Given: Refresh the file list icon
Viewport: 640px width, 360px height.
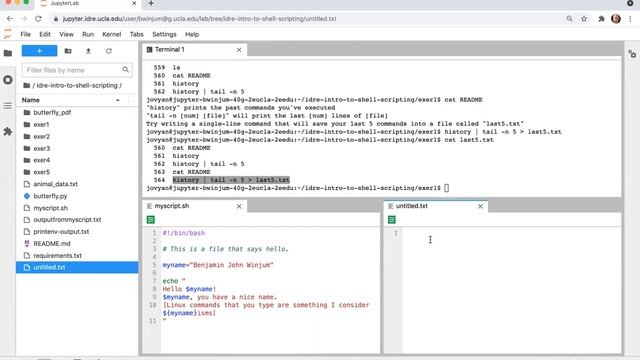Looking at the screenshot, I should [x=109, y=51].
